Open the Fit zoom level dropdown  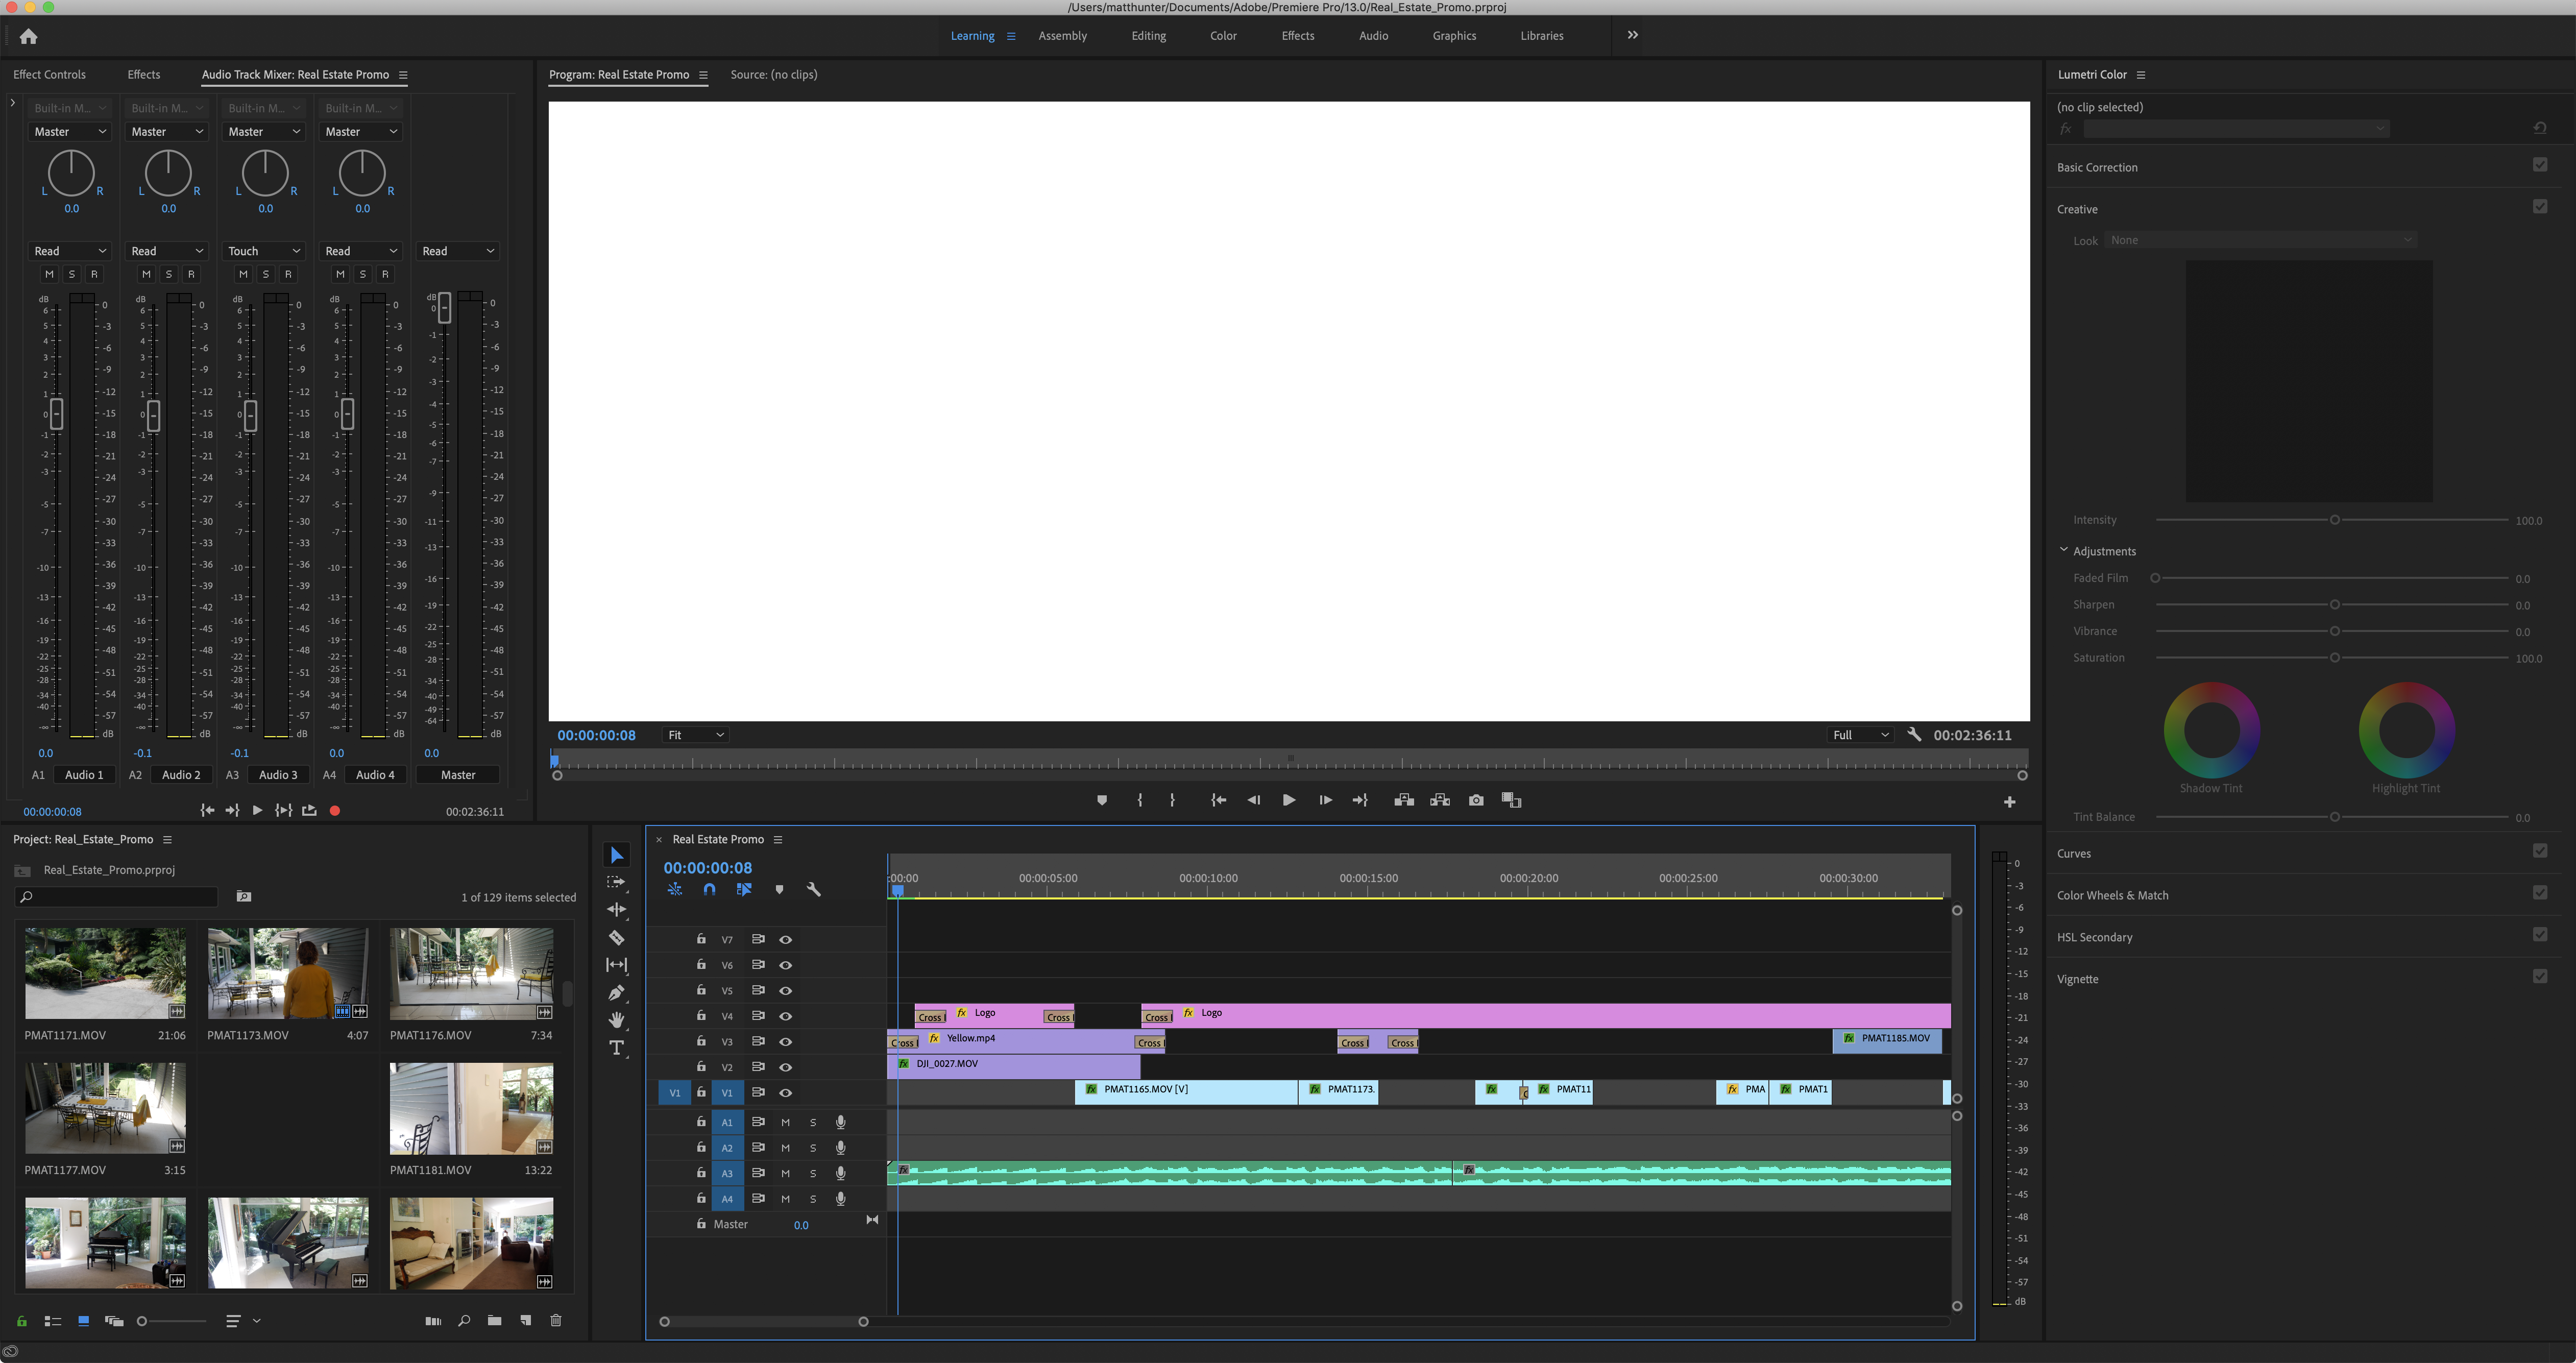[696, 735]
